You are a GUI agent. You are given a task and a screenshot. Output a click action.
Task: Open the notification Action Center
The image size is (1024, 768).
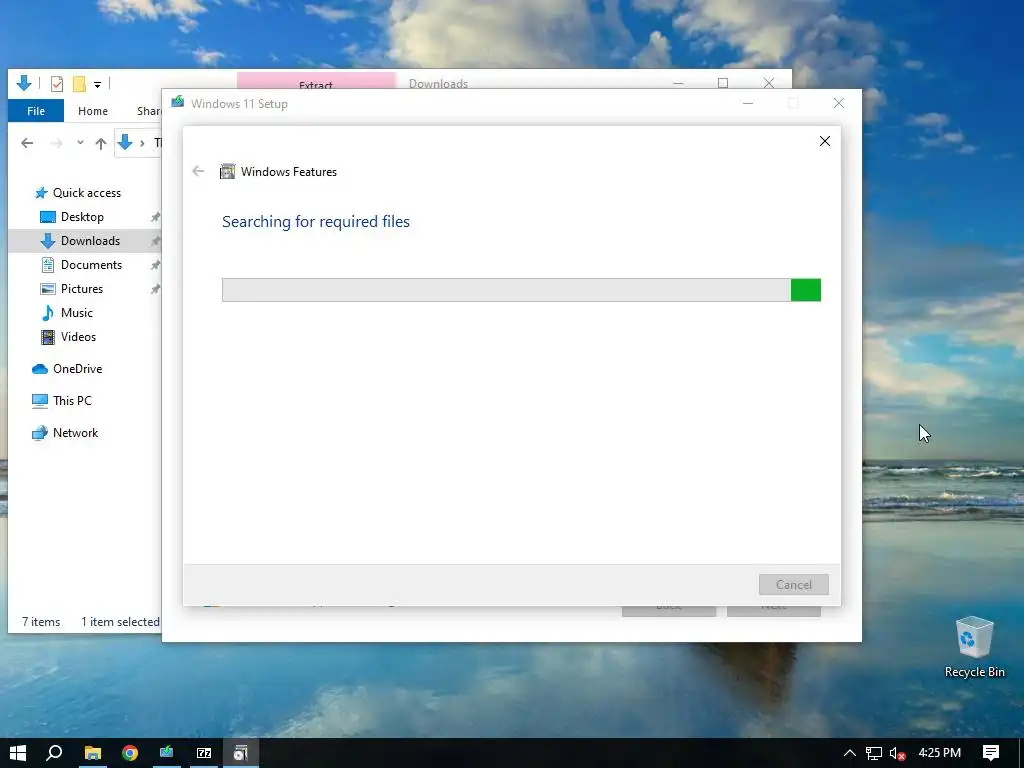[x=991, y=753]
